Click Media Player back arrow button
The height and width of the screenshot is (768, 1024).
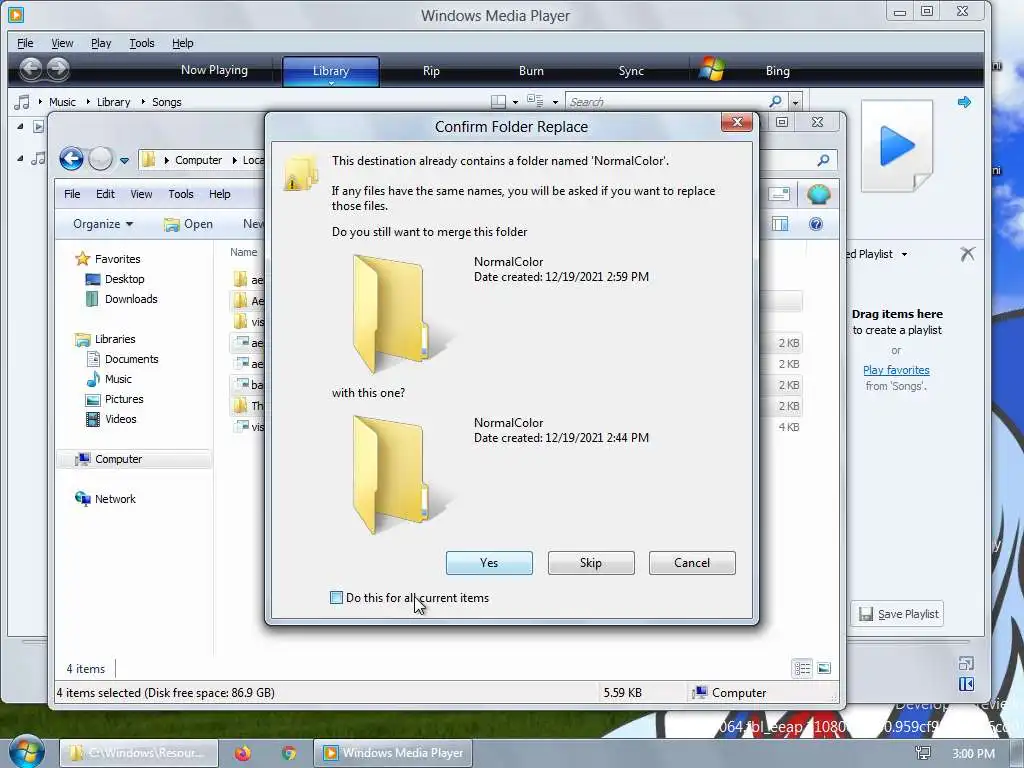(30, 69)
